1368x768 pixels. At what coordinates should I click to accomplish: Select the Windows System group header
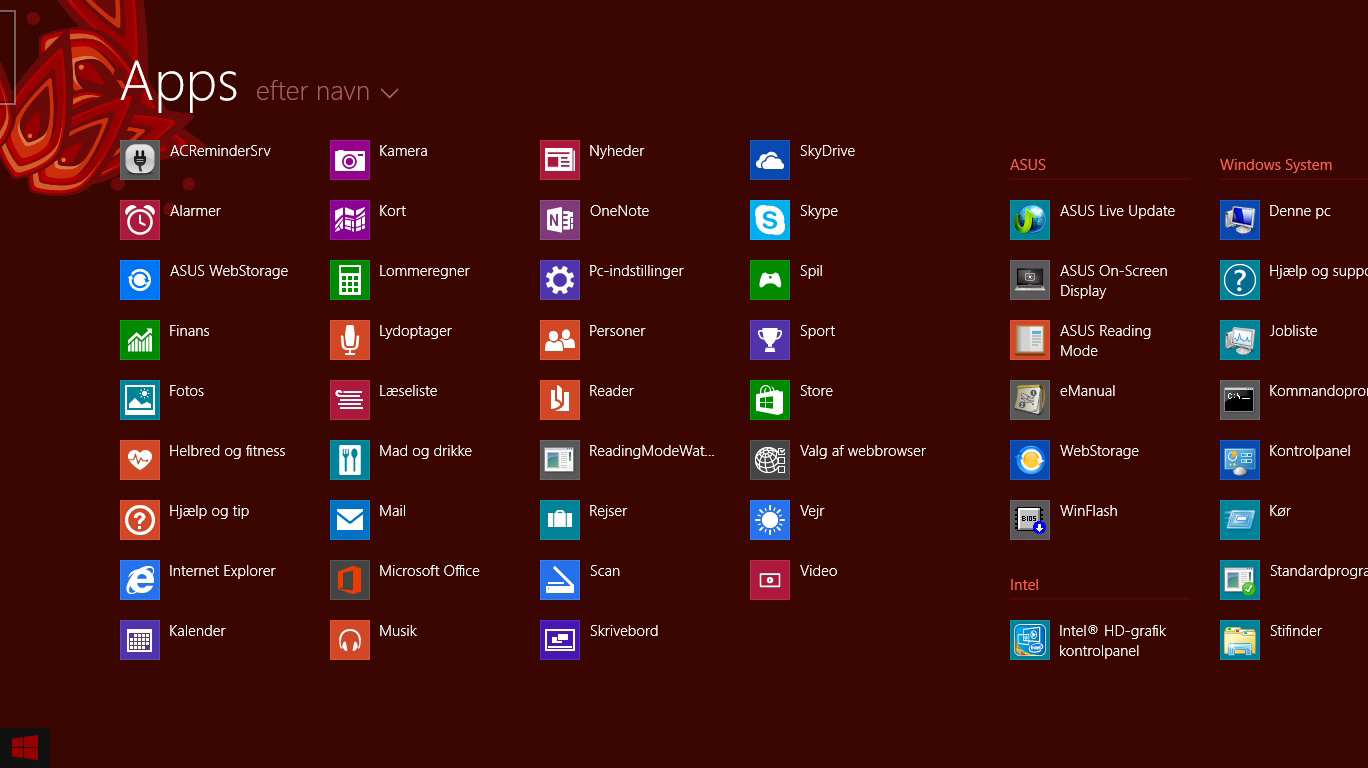coord(1276,165)
